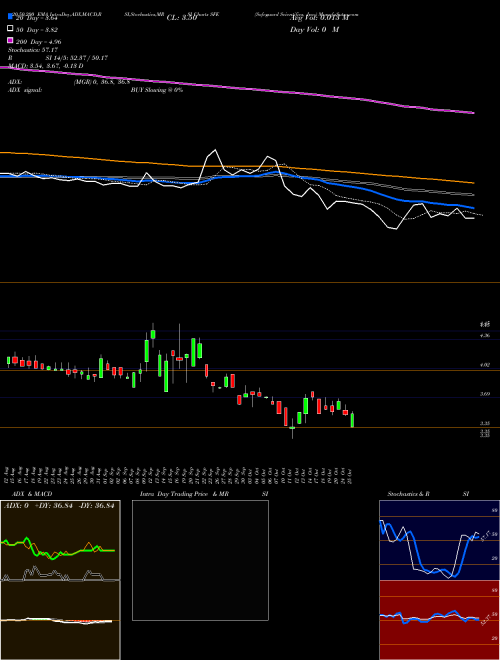Open the ADX & MACD indicator chart
This screenshot has height=660, width=500.
60,580
